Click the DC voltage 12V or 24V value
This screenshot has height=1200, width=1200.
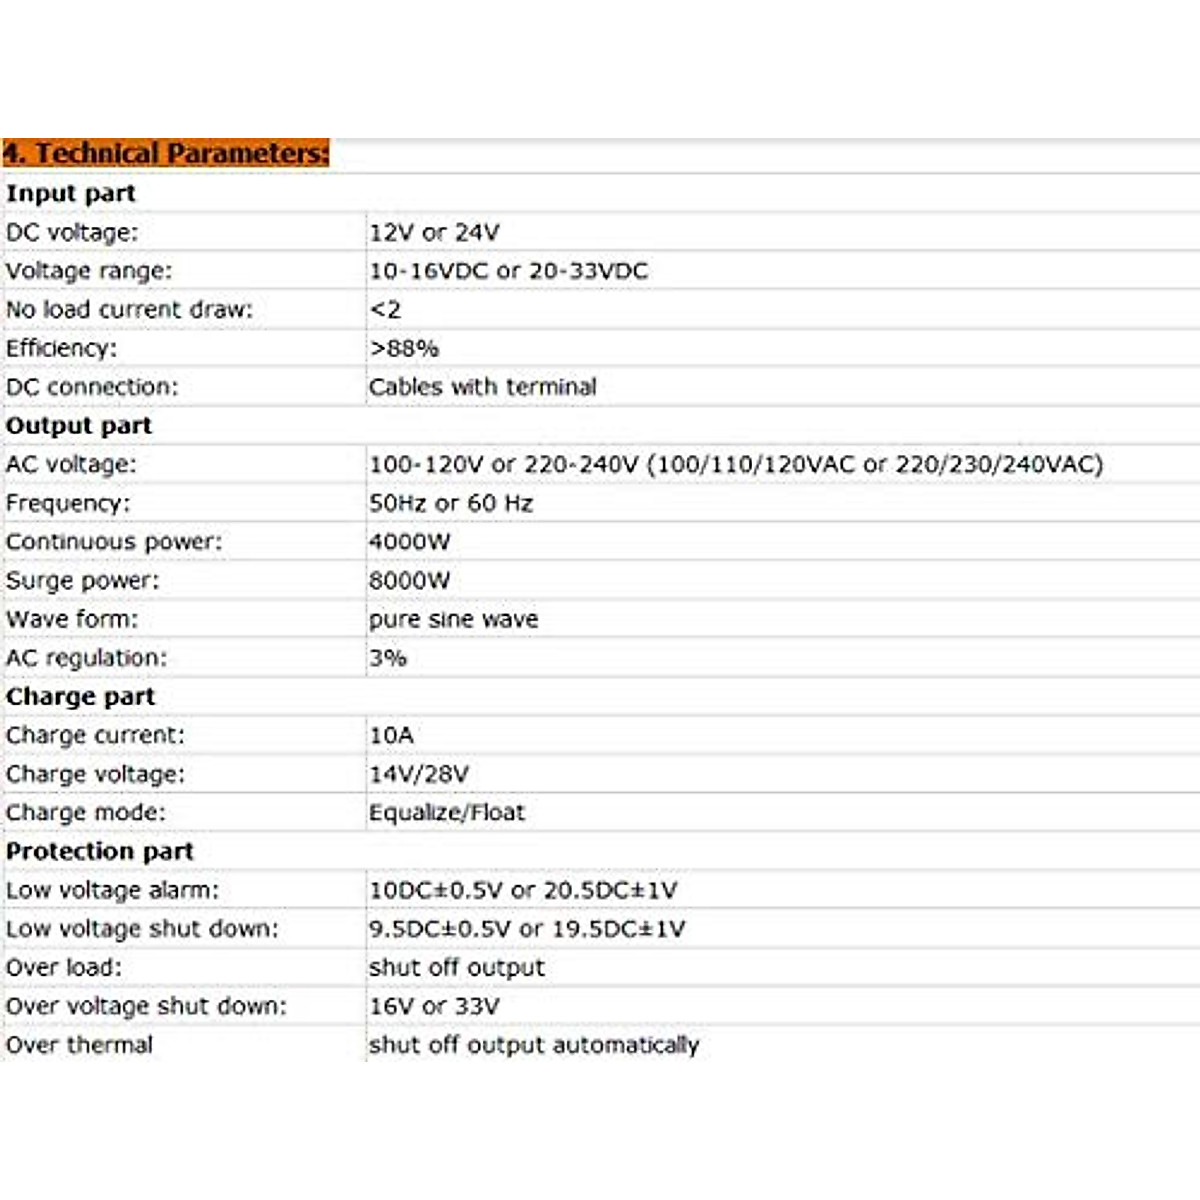point(434,232)
